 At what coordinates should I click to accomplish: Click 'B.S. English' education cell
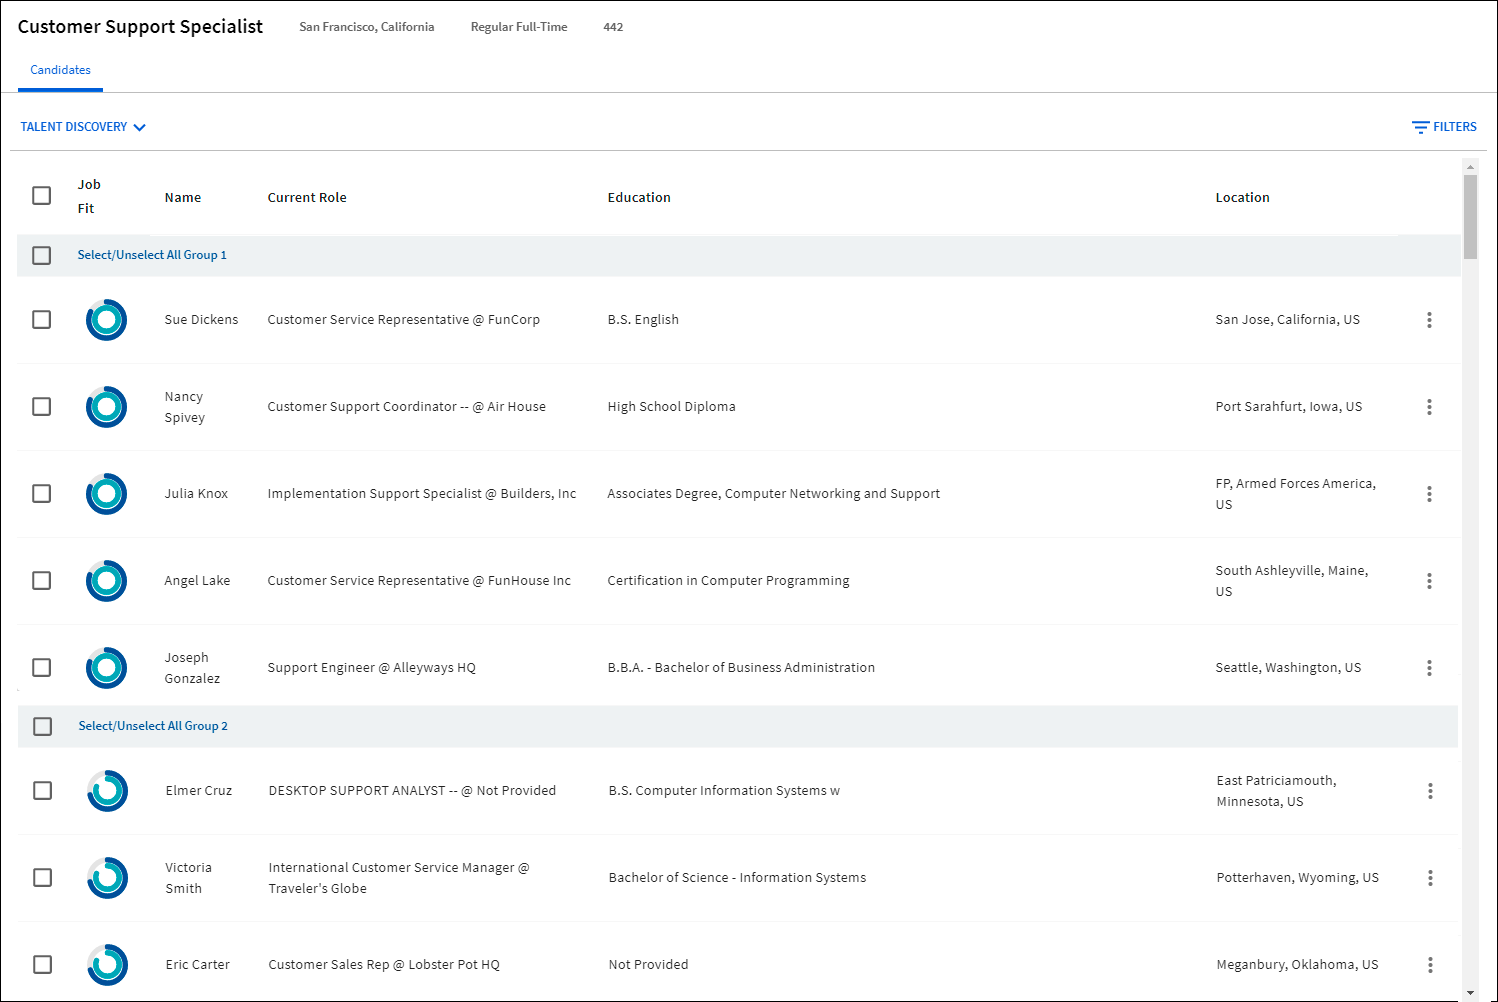coord(643,320)
